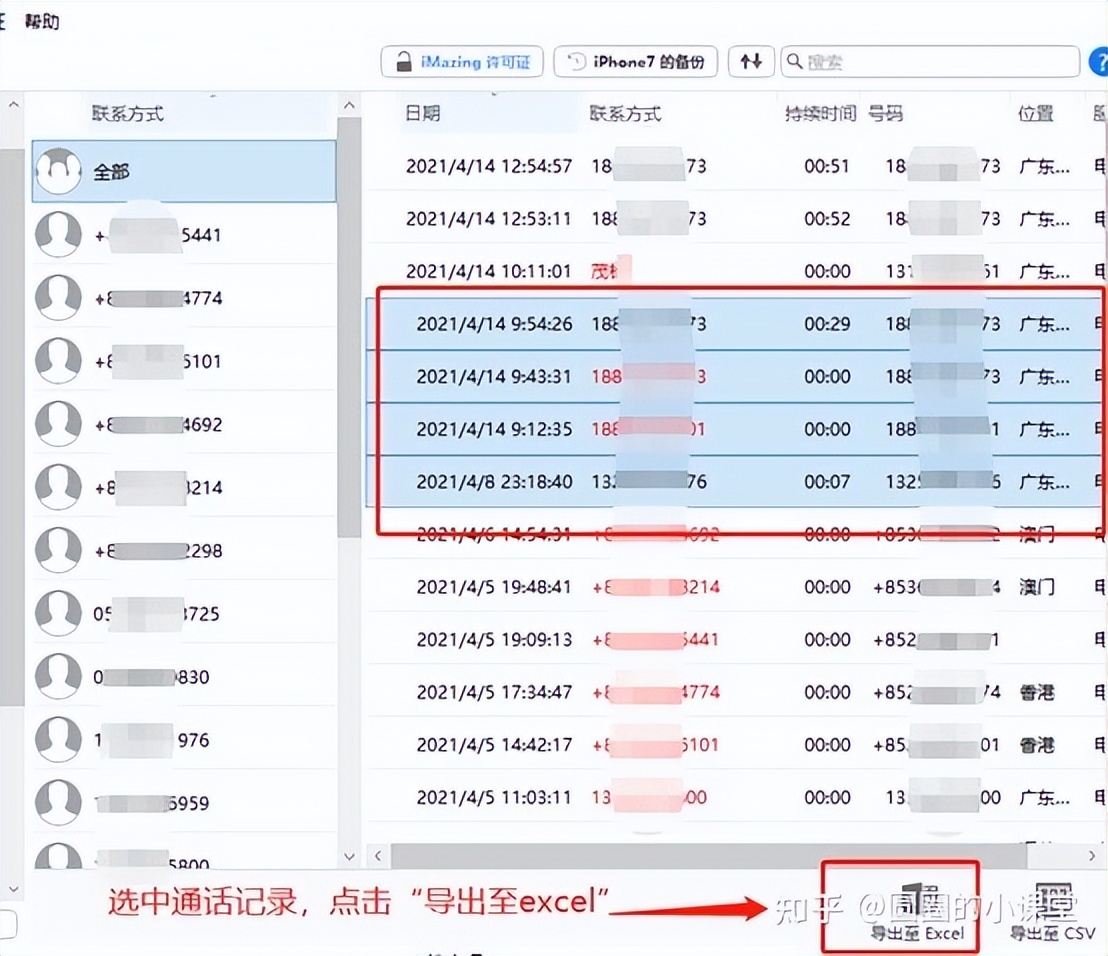Click the up-down sort arrows icon
The image size is (1108, 956).
point(751,61)
